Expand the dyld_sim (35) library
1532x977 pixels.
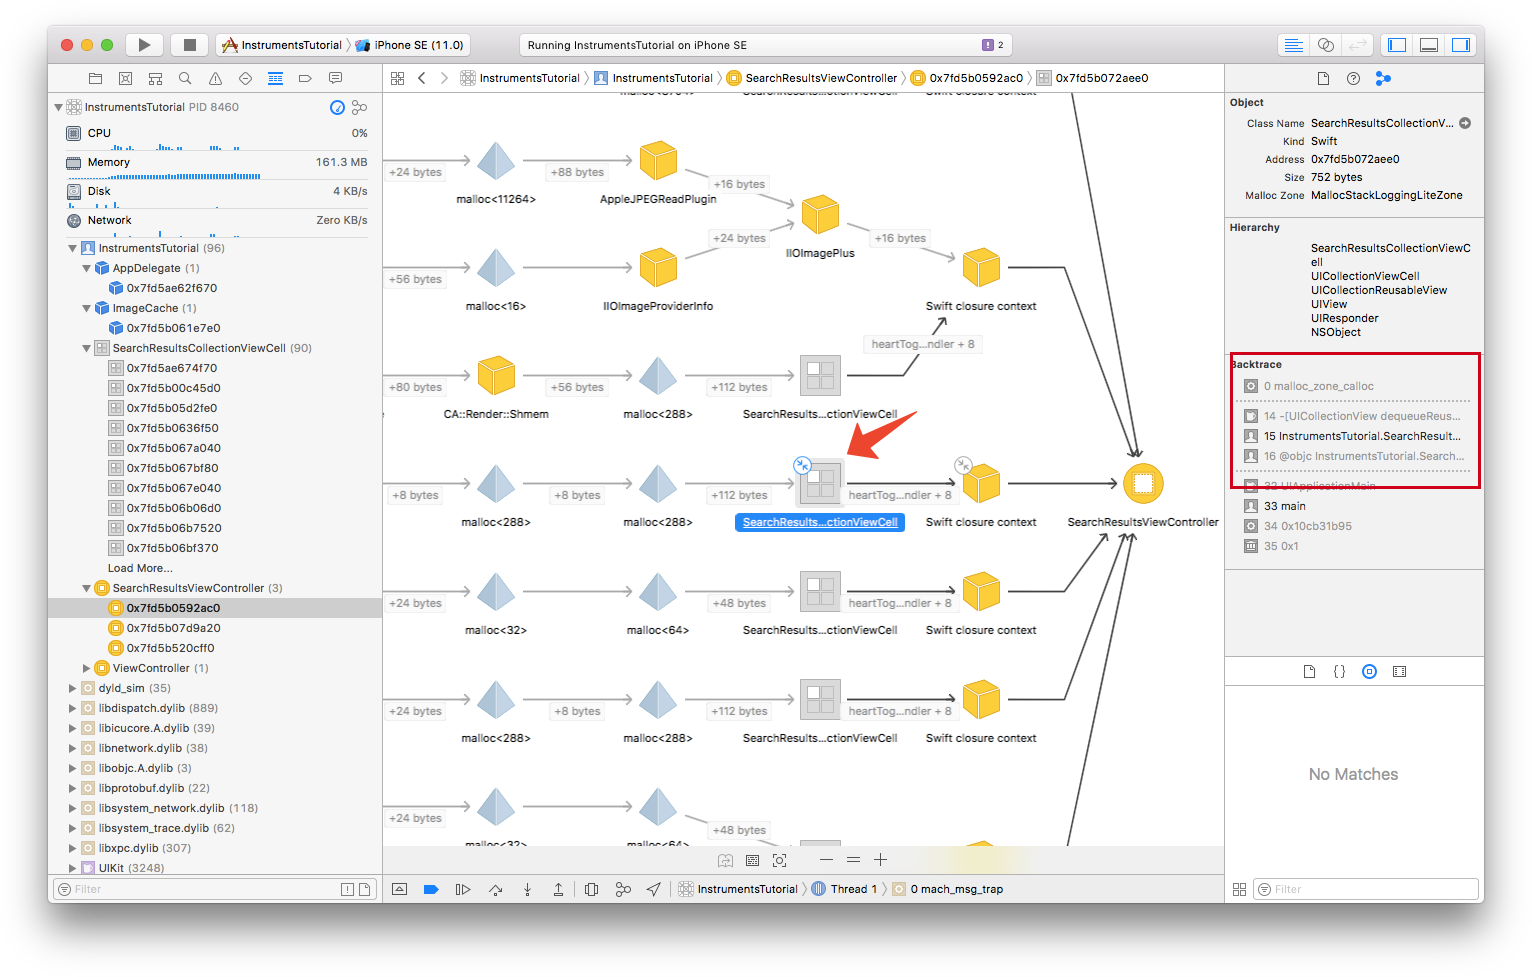point(72,688)
